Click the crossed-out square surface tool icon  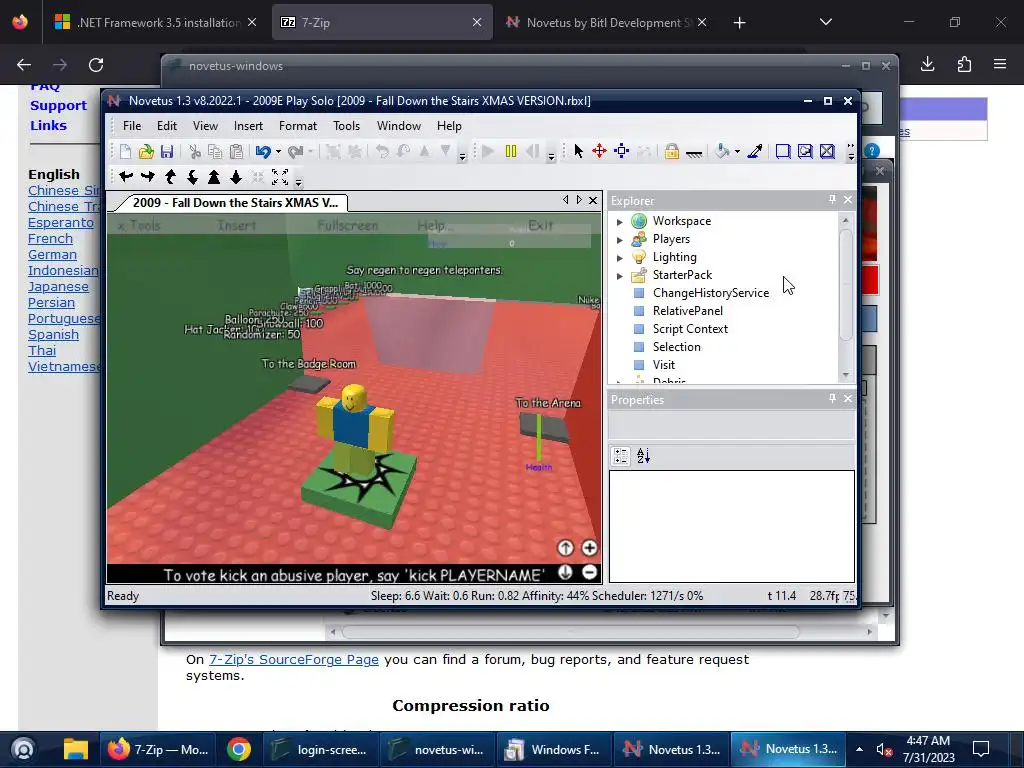point(827,152)
